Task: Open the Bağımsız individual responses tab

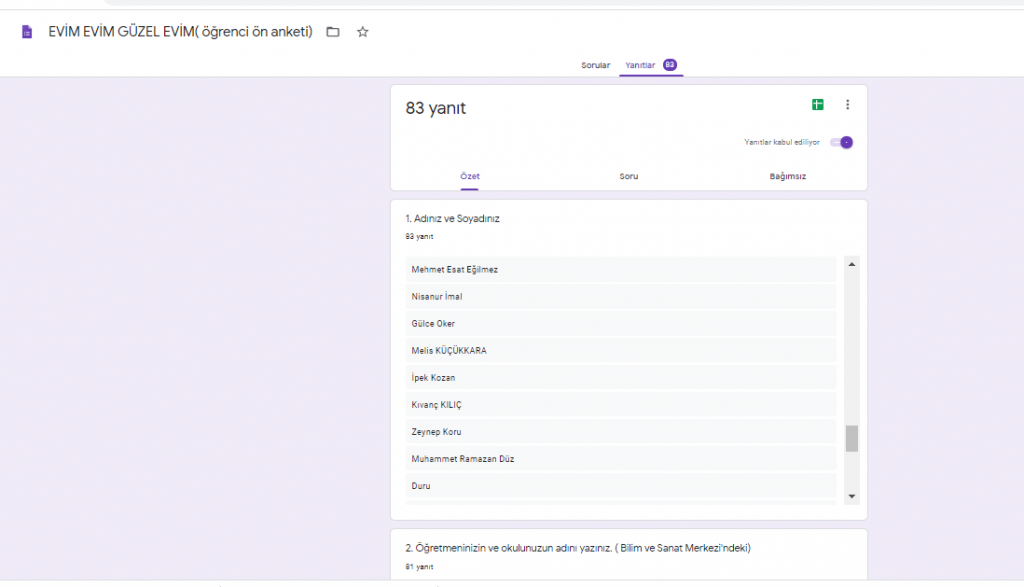Action: [x=788, y=176]
